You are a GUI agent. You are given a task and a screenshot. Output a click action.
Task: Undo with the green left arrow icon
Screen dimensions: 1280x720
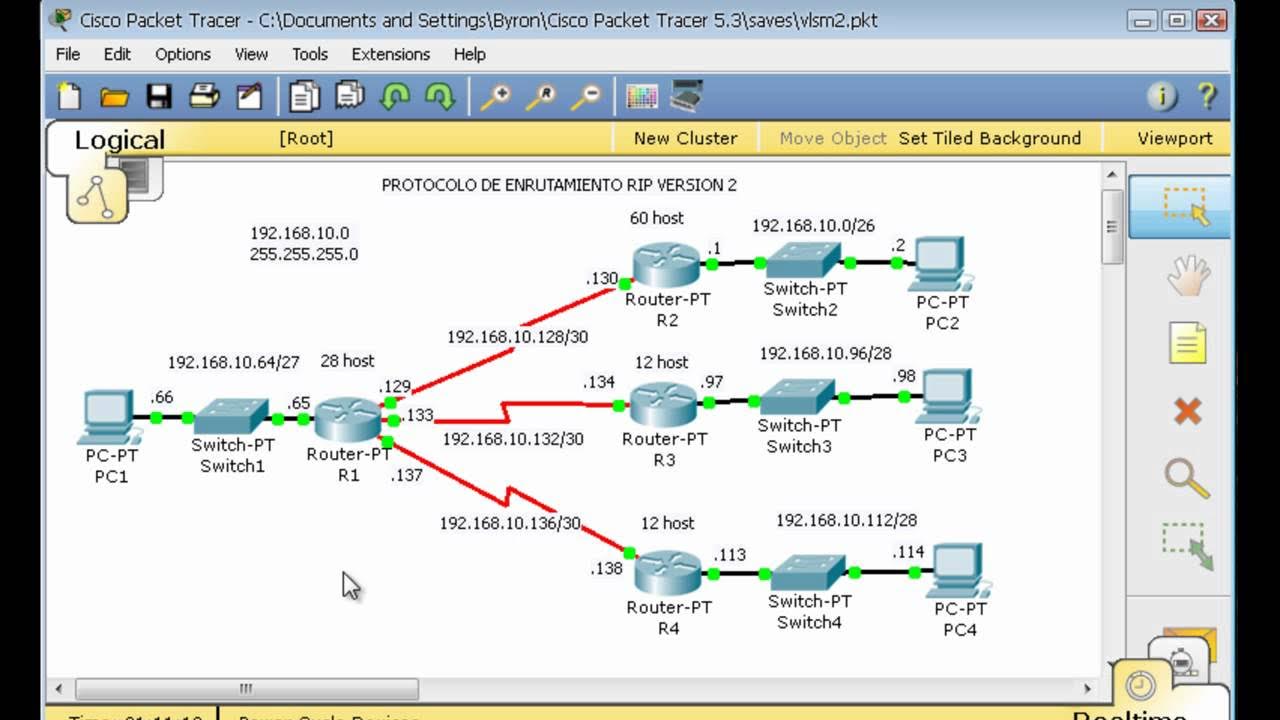pos(396,96)
